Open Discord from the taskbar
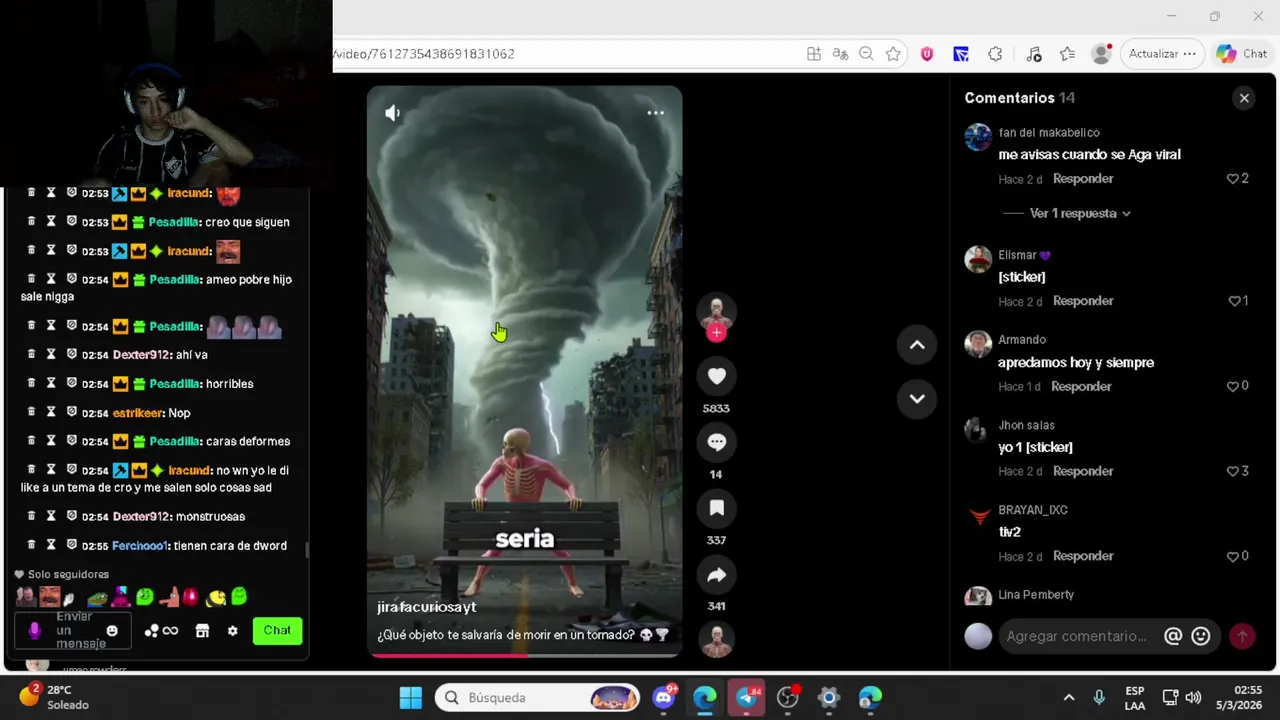Image resolution: width=1280 pixels, height=720 pixels. 664,697
